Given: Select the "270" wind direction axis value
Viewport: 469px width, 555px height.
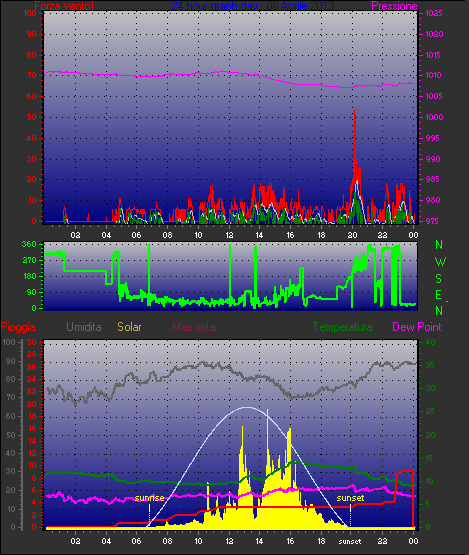Looking at the screenshot, I should (x=29, y=261).
